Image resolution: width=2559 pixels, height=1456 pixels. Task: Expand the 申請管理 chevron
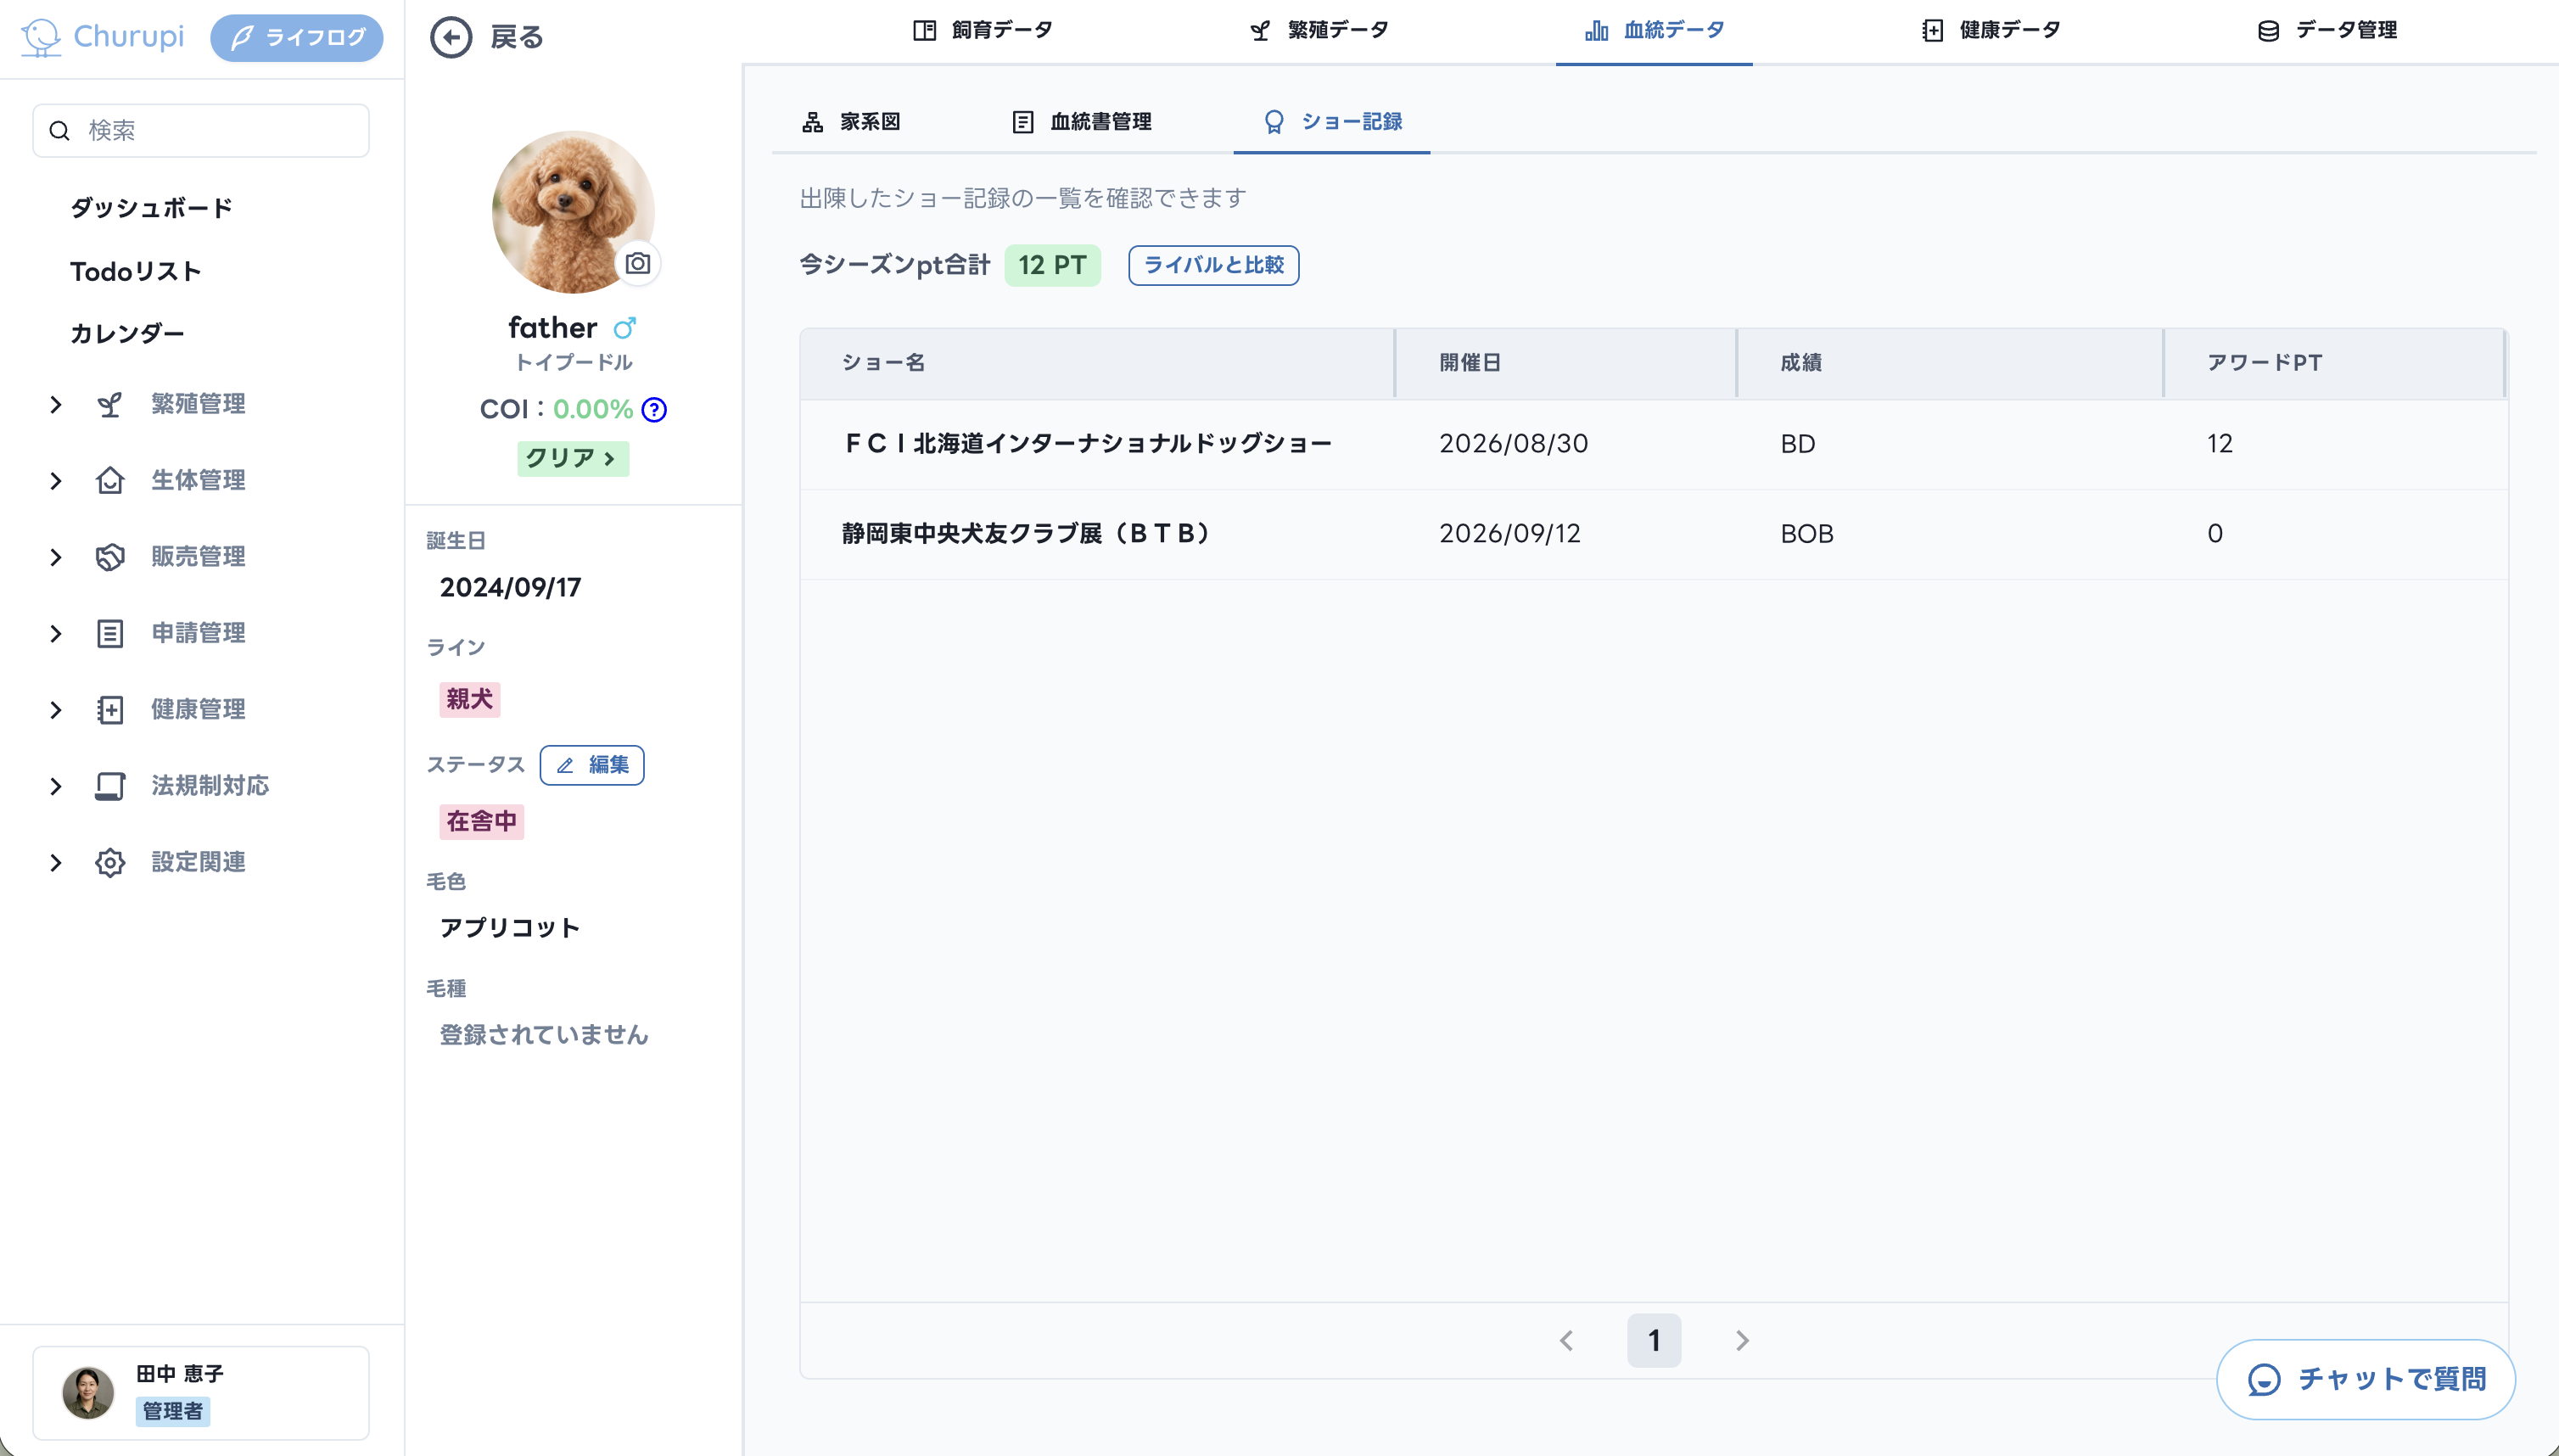56,633
